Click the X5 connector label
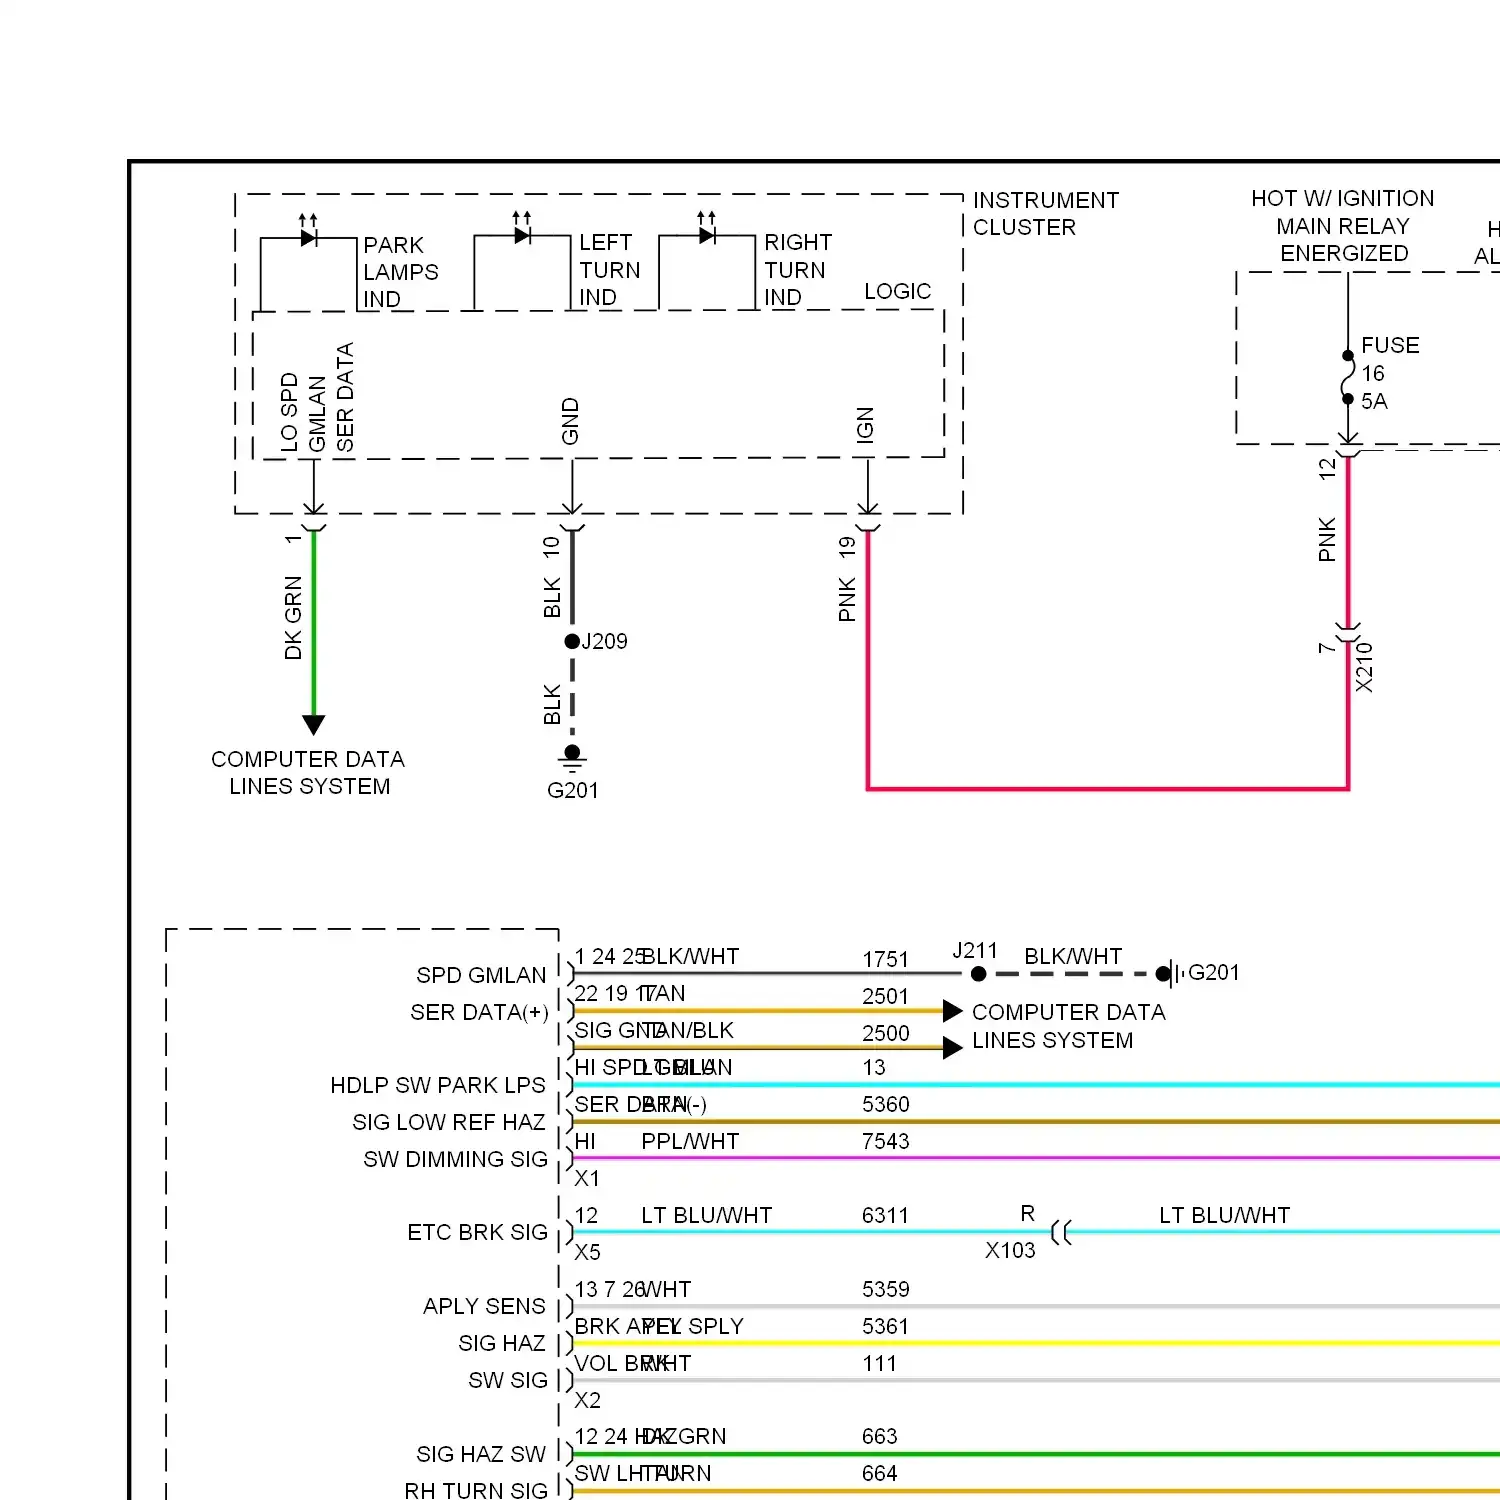The height and width of the screenshot is (1500, 1500). [587, 1252]
